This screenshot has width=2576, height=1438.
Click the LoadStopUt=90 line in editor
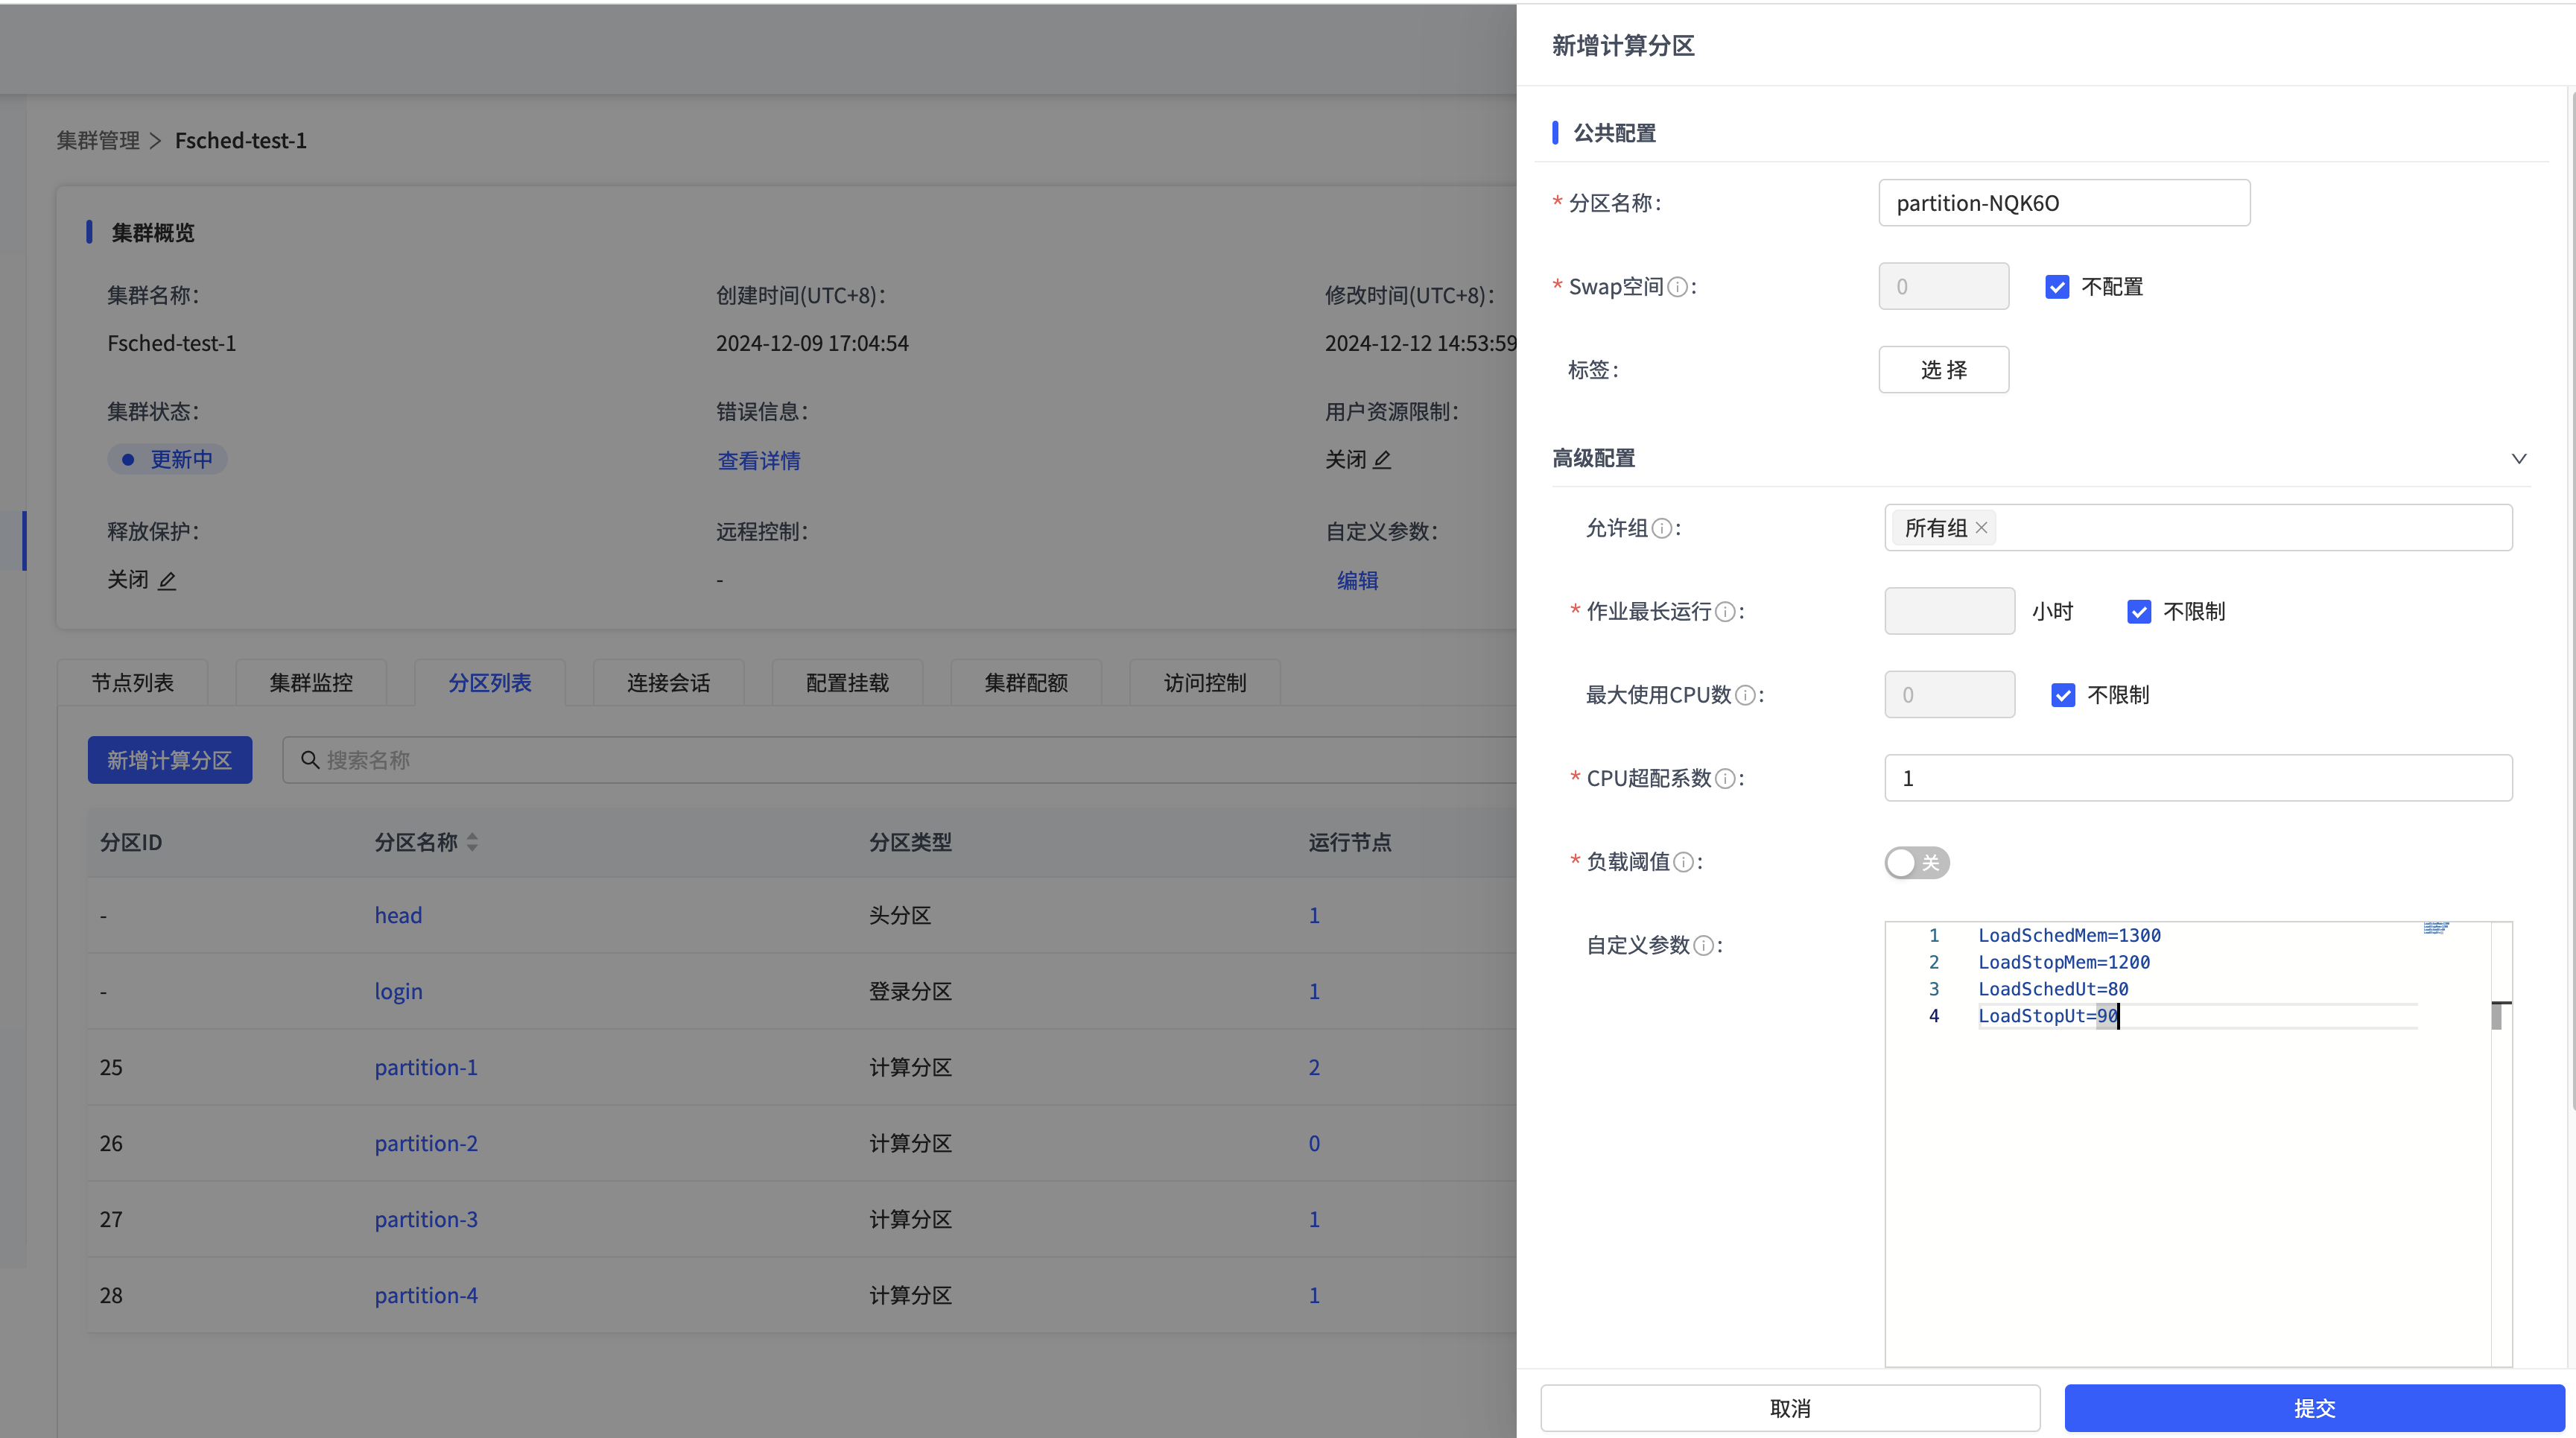(2048, 1016)
